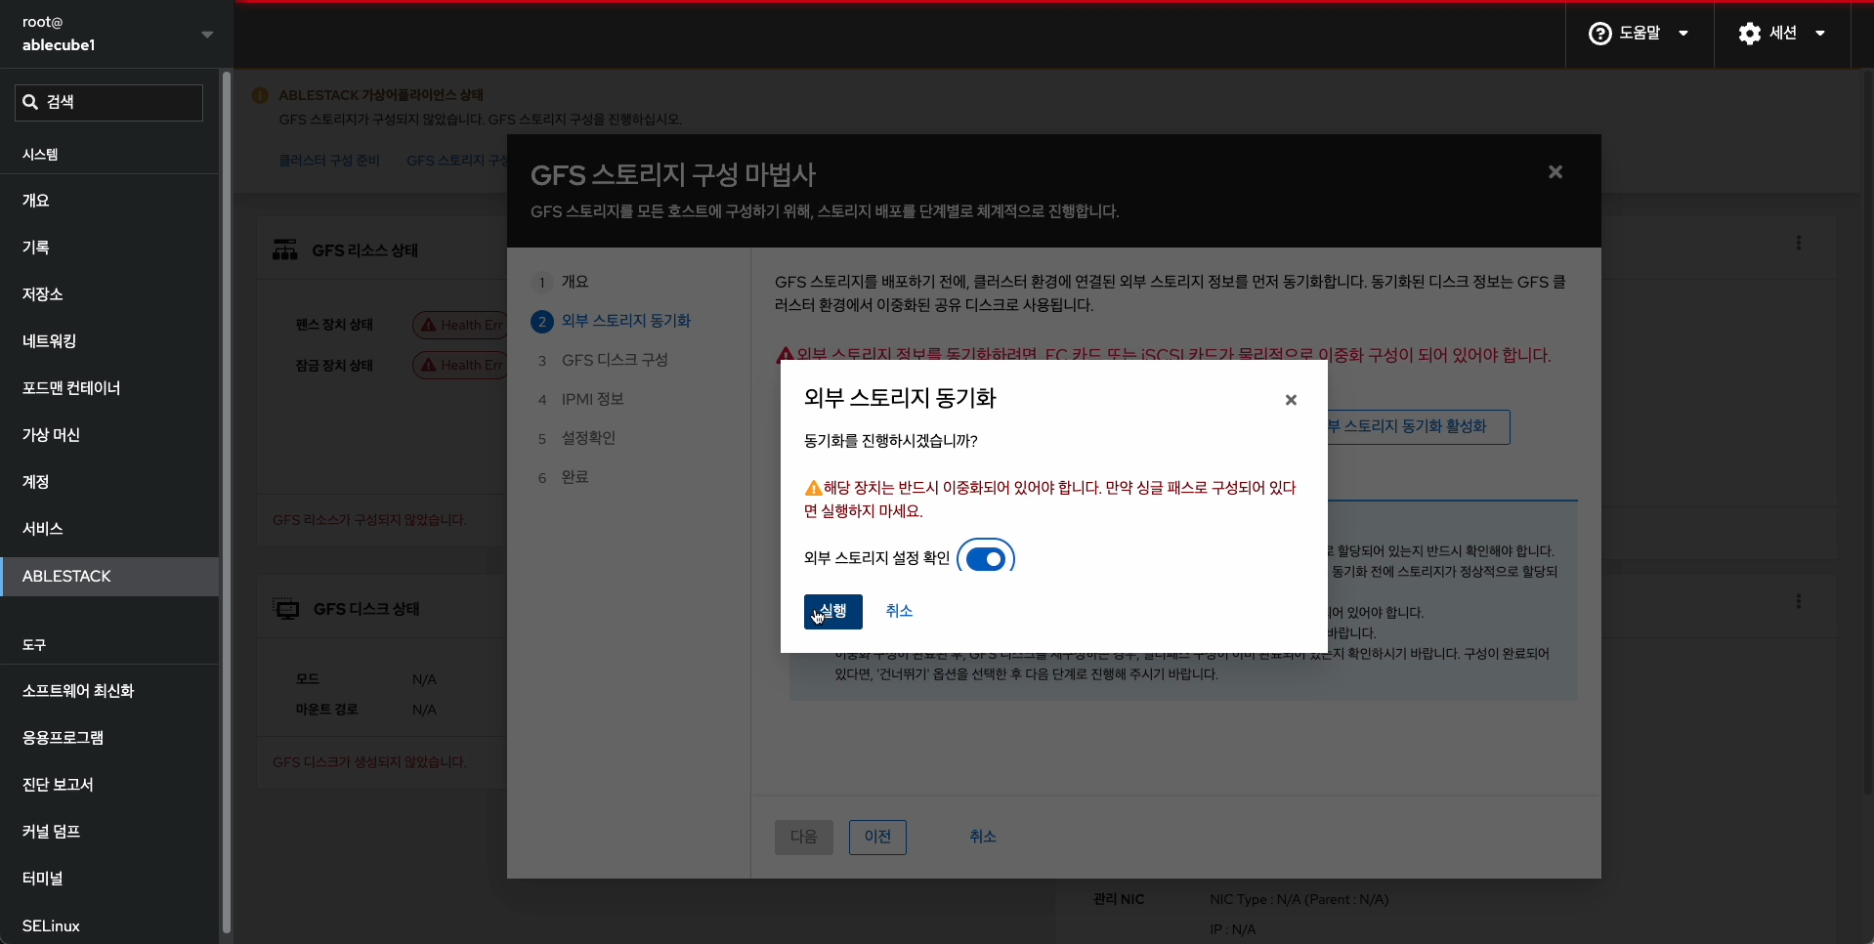Screen dimensions: 1874x944
Task: Expand the root@ablecube1 host dropdown
Action: tap(207, 34)
